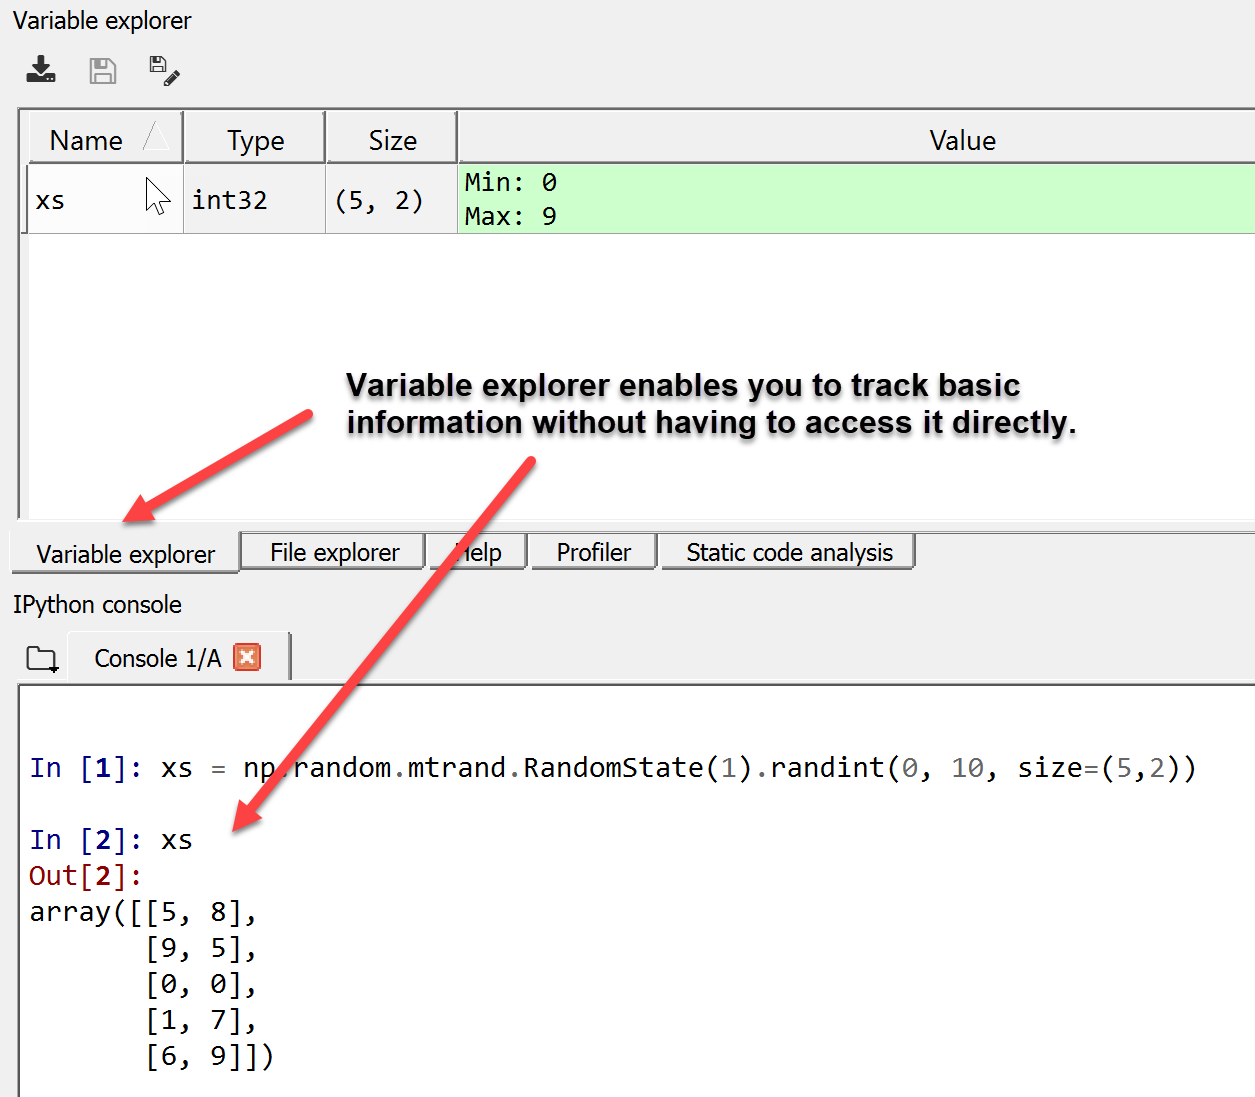Select the xs variable name cell
This screenshot has height=1097, width=1255.
104,200
